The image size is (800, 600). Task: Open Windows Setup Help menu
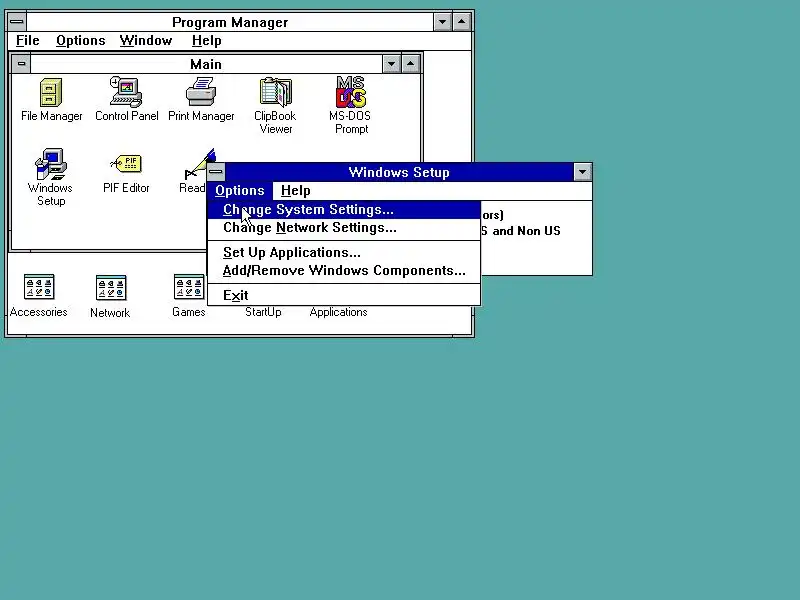click(x=295, y=191)
